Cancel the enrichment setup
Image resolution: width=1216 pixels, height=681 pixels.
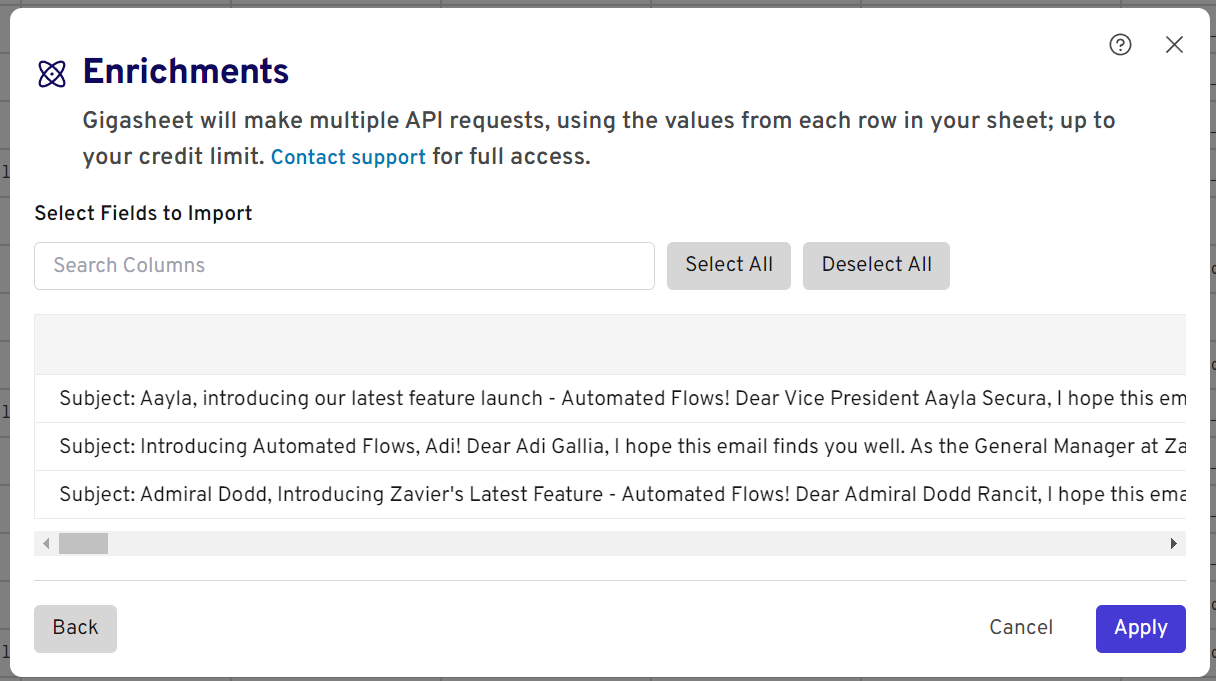click(1021, 628)
